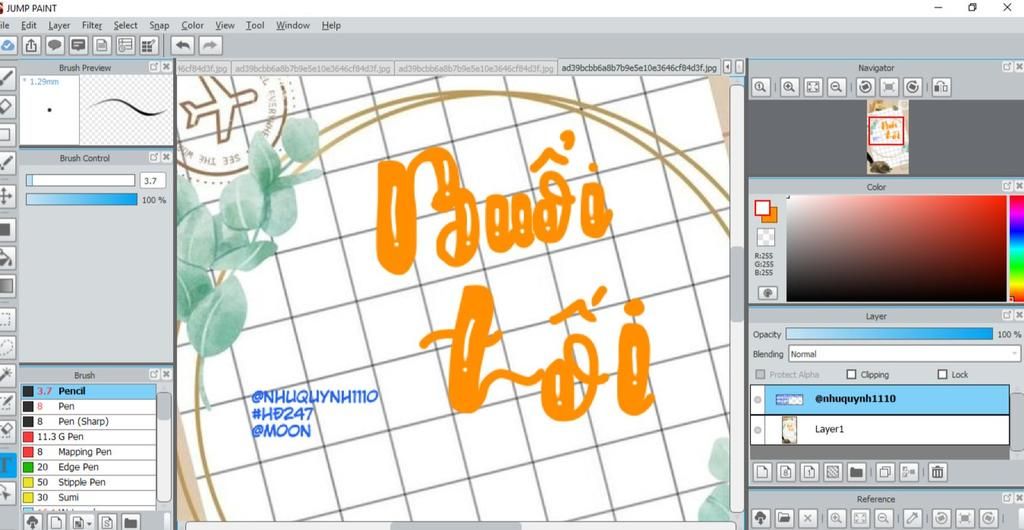1024x530 pixels.
Task: Click the Undo arrow in the toolbar
Action: coord(184,46)
